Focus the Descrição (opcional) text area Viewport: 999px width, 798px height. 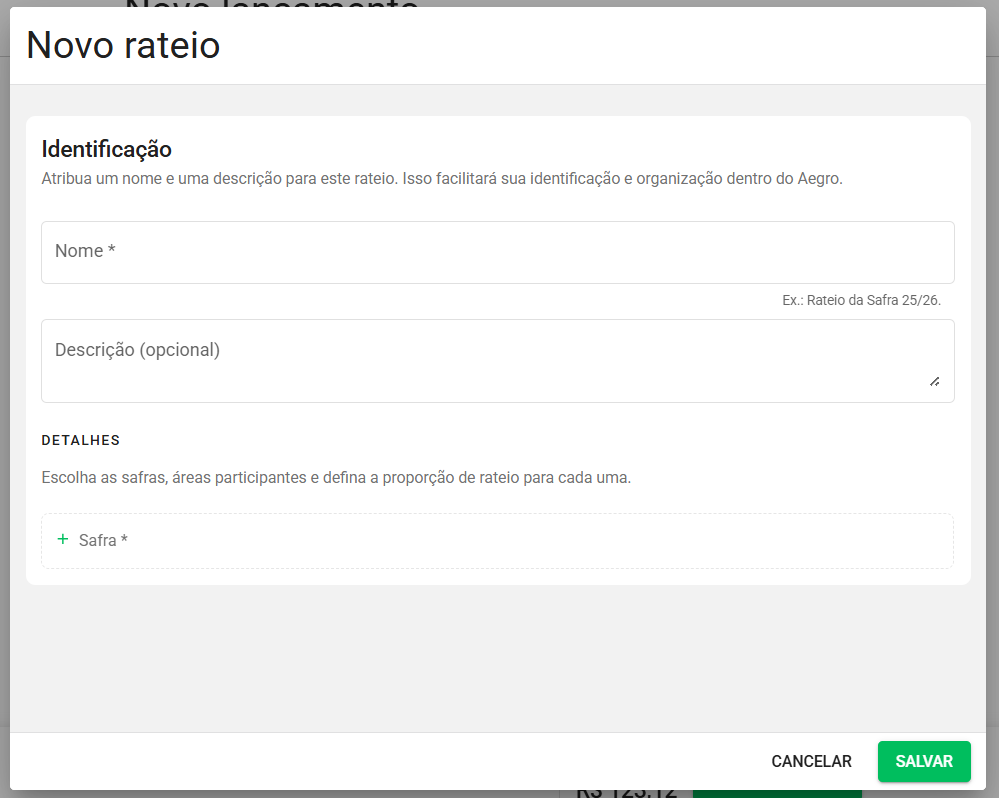pos(498,360)
